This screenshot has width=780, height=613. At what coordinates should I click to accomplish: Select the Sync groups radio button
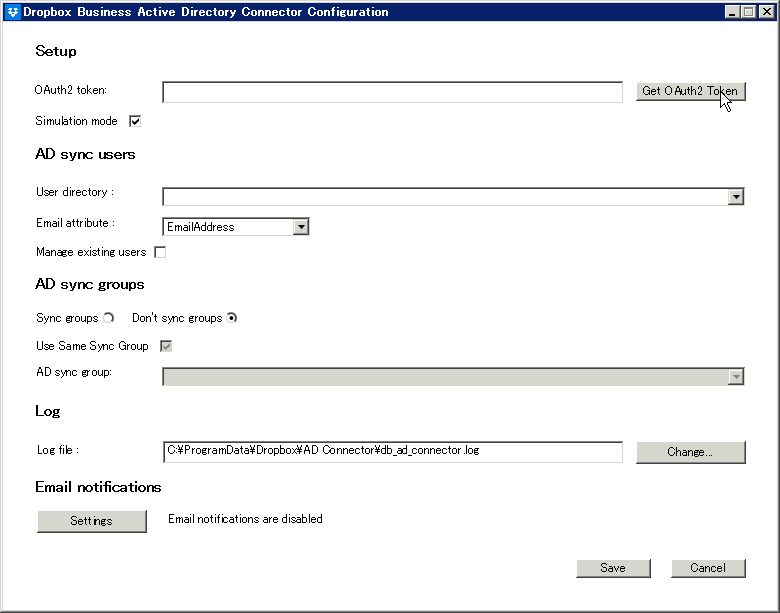pyautogui.click(x=108, y=318)
